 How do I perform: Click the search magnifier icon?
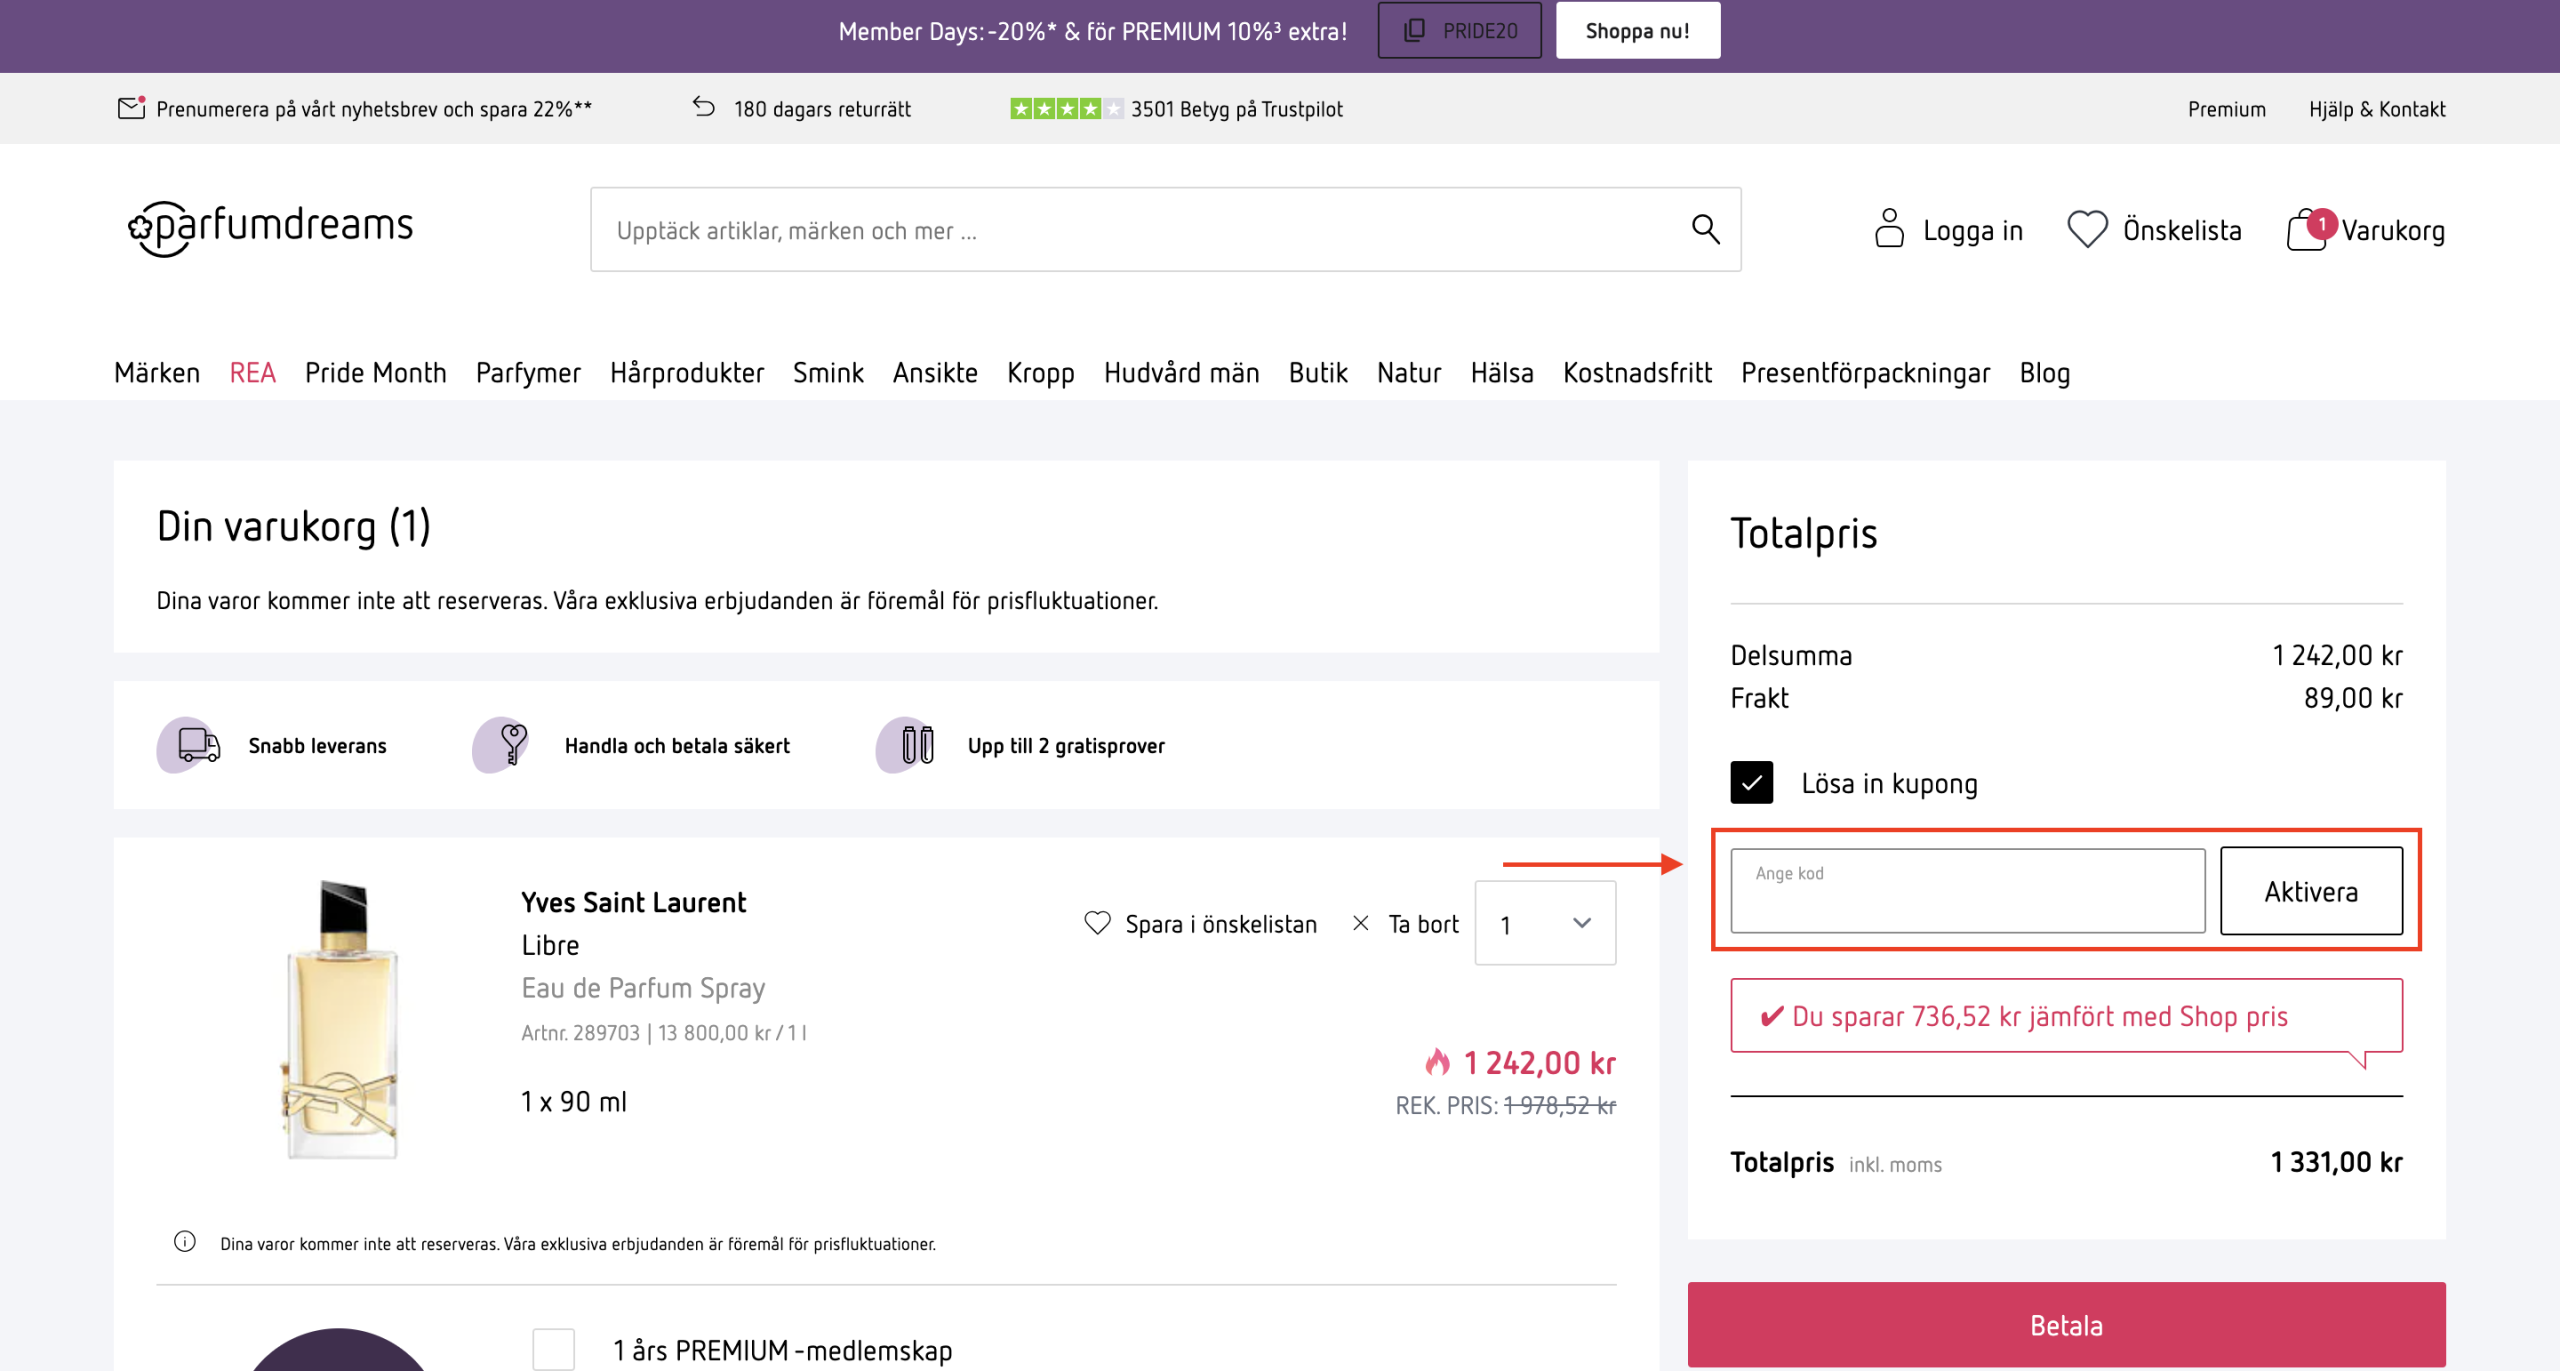[1705, 230]
